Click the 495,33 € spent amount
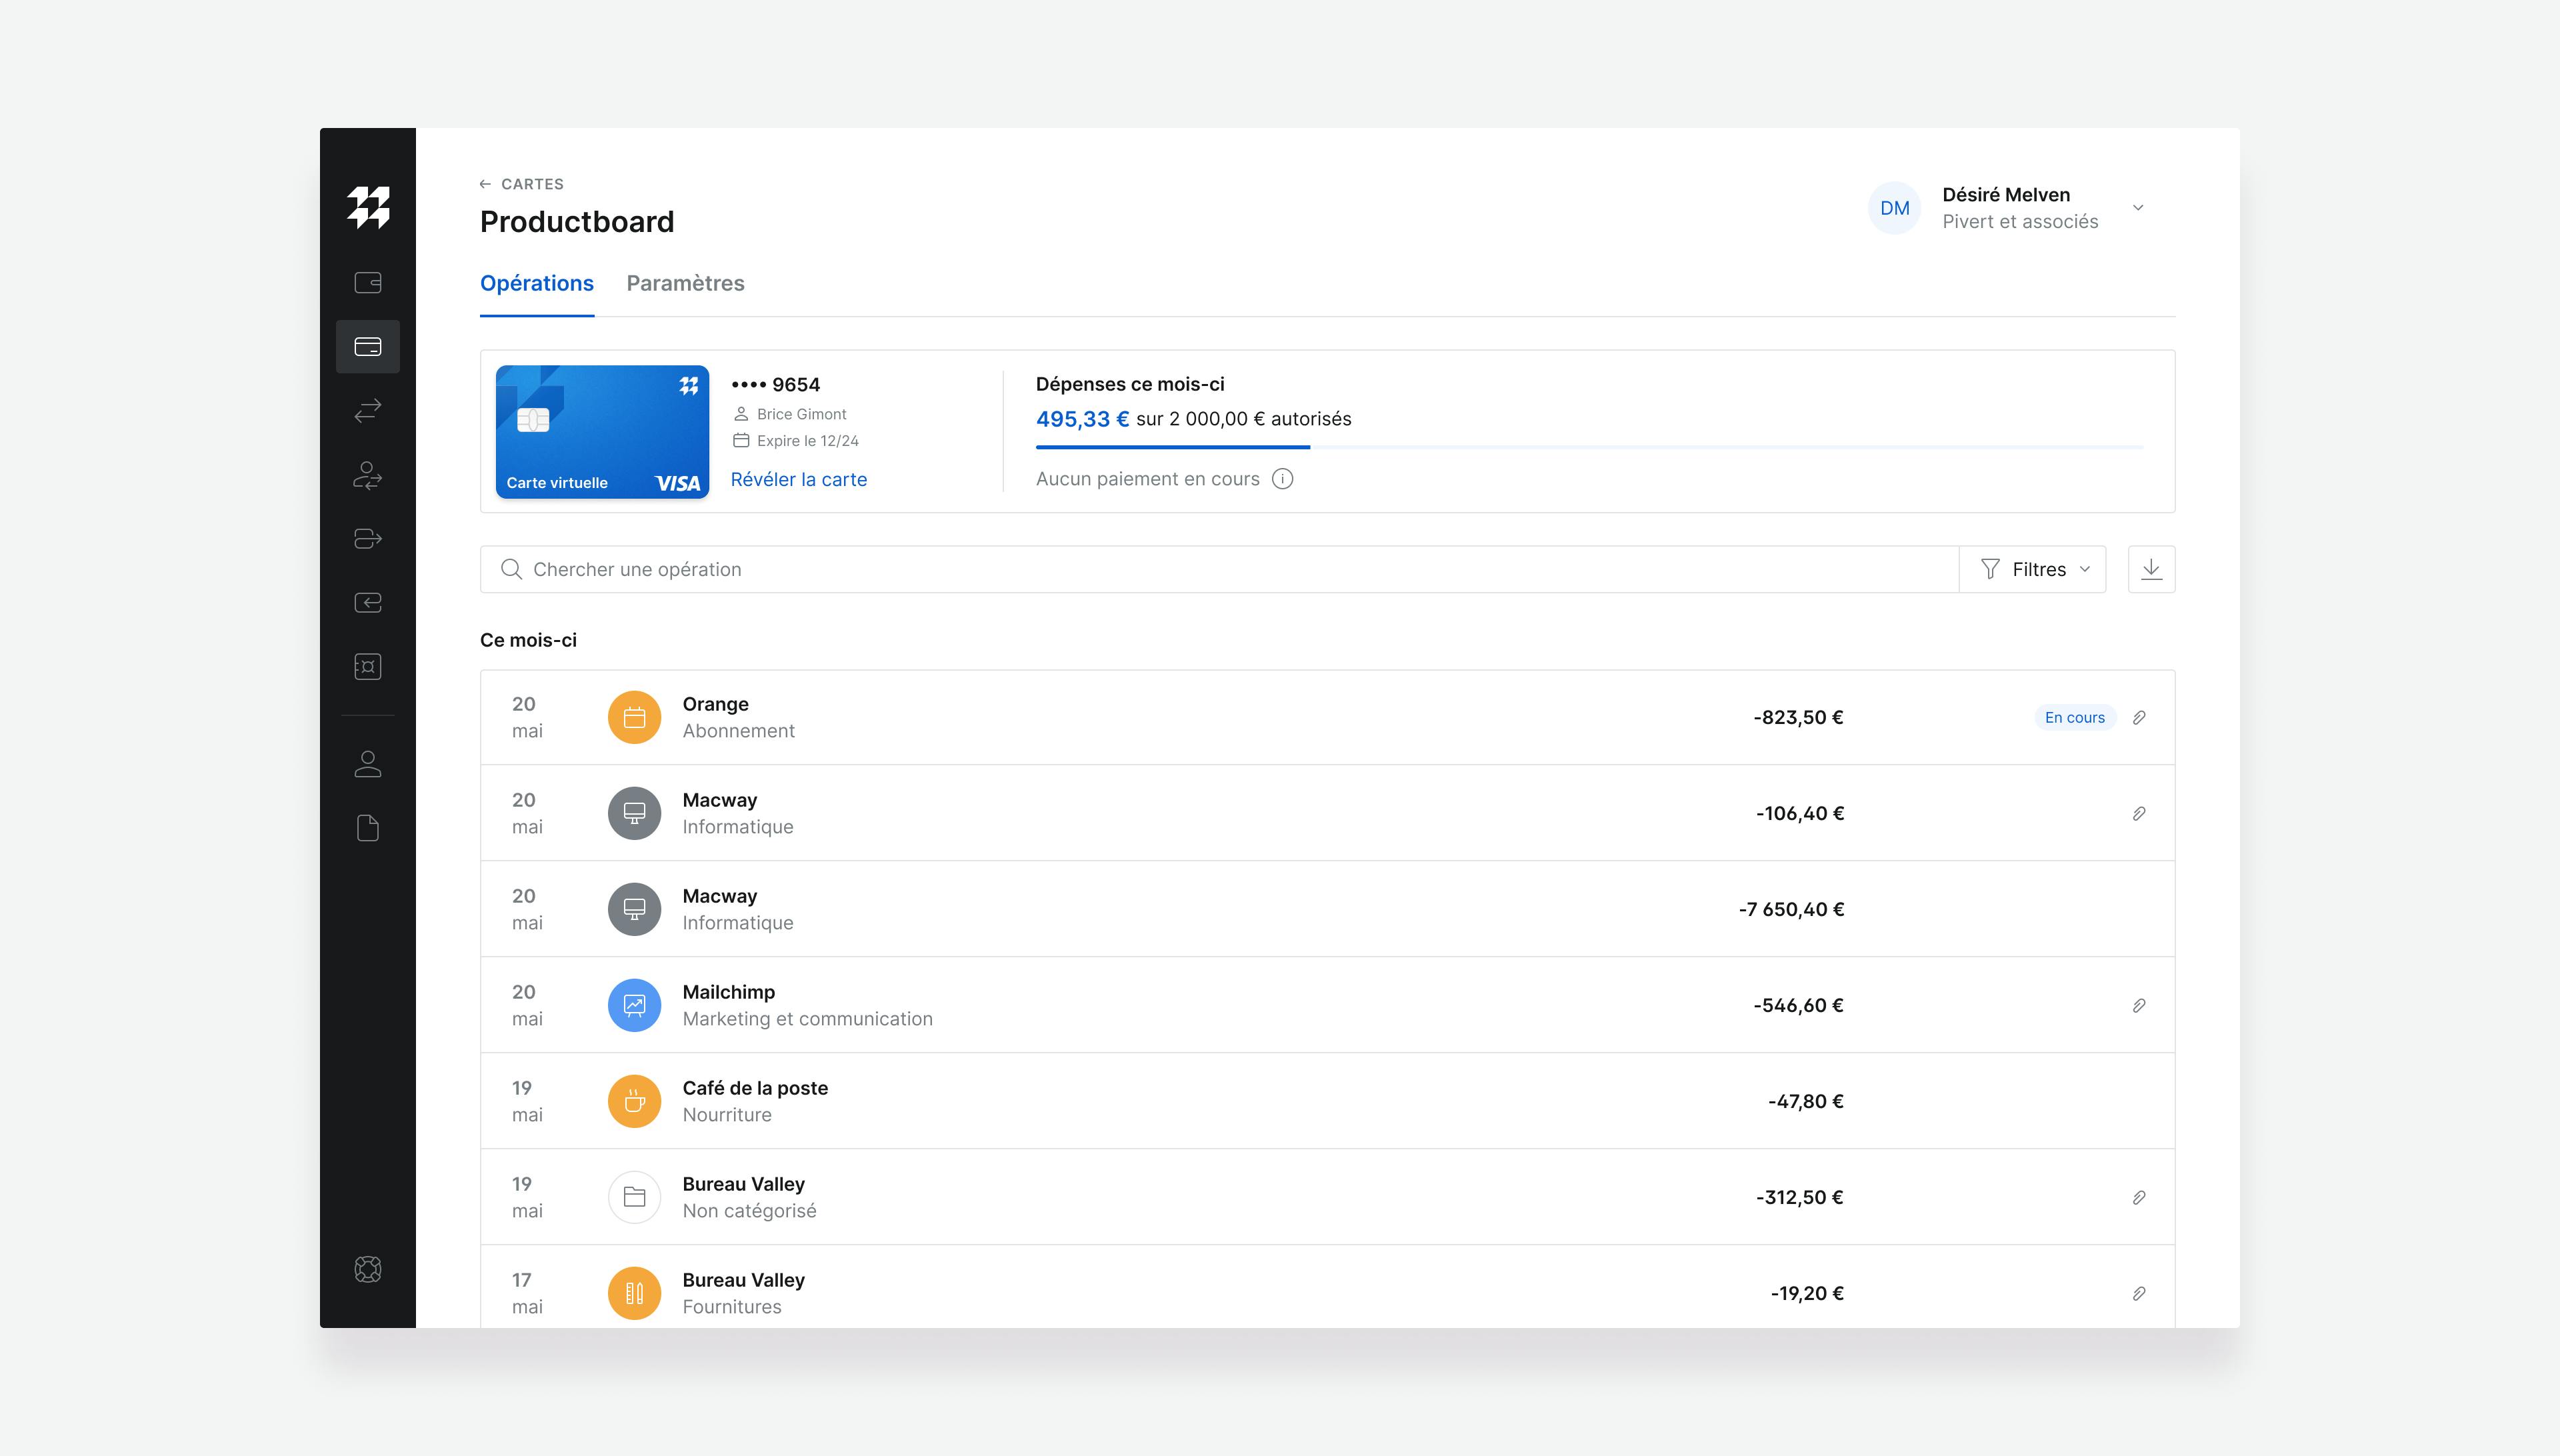Image resolution: width=2560 pixels, height=1456 pixels. click(1082, 419)
